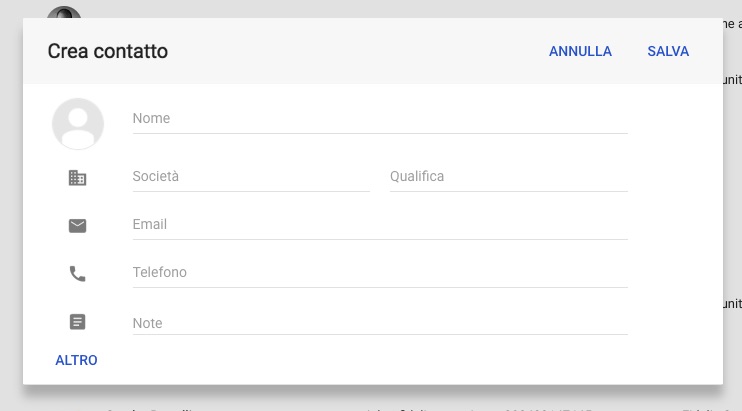Focus the Qualifica text field
Viewport: 742px width, 411px height.
tap(509, 177)
